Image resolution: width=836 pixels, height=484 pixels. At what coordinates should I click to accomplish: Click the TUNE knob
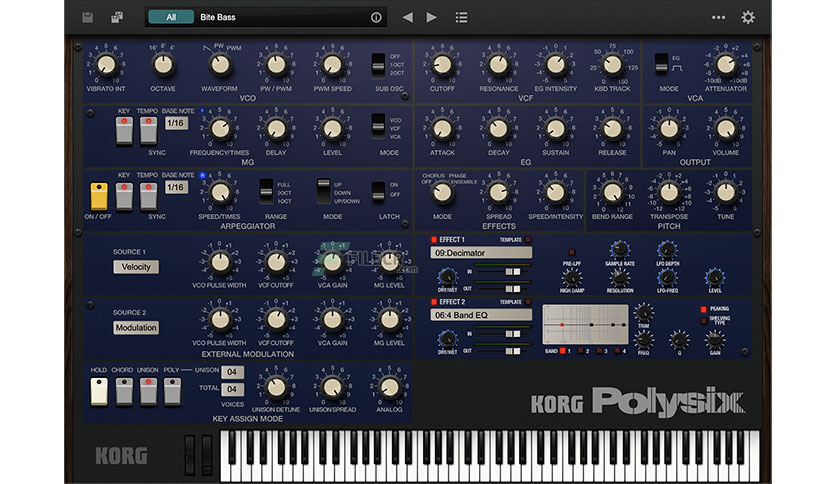point(726,193)
